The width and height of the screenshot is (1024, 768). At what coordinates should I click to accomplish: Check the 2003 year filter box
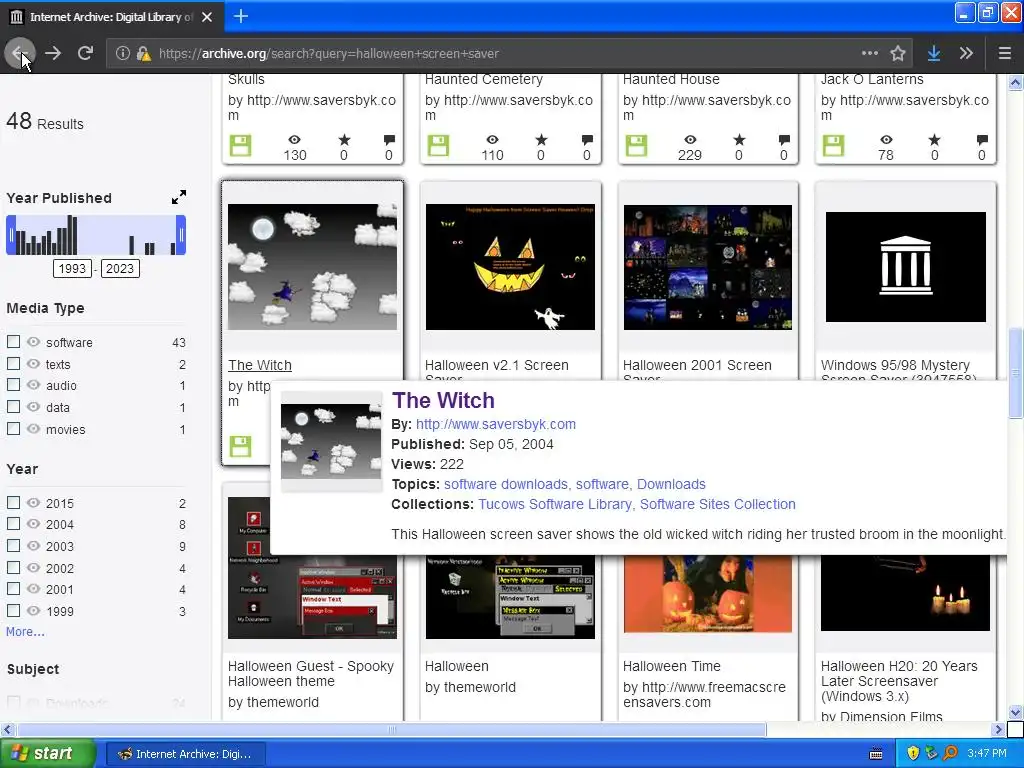13,545
